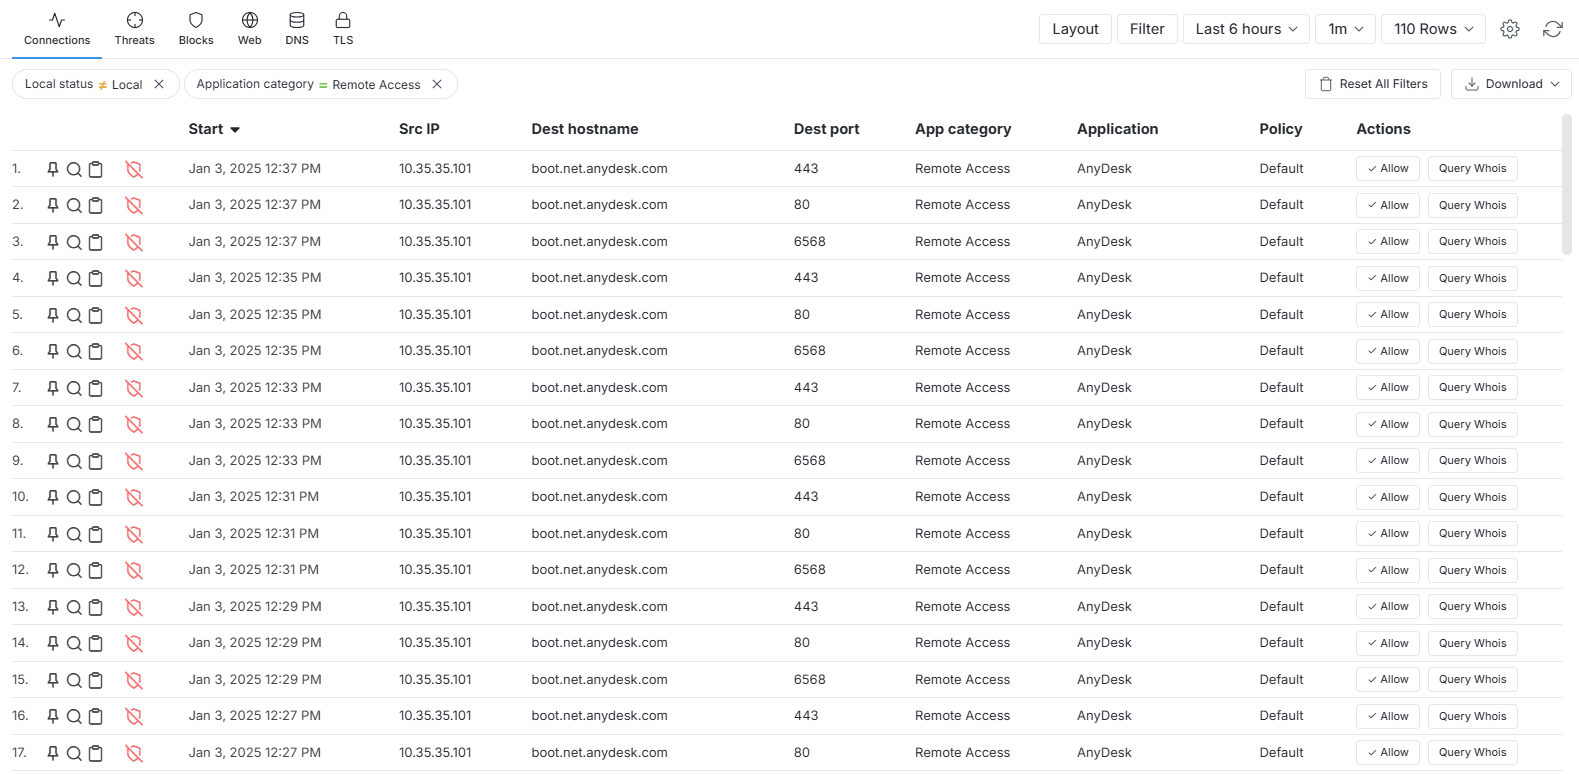The image size is (1579, 774).
Task: Pin row 1 with the pin icon
Action: pyautogui.click(x=53, y=169)
